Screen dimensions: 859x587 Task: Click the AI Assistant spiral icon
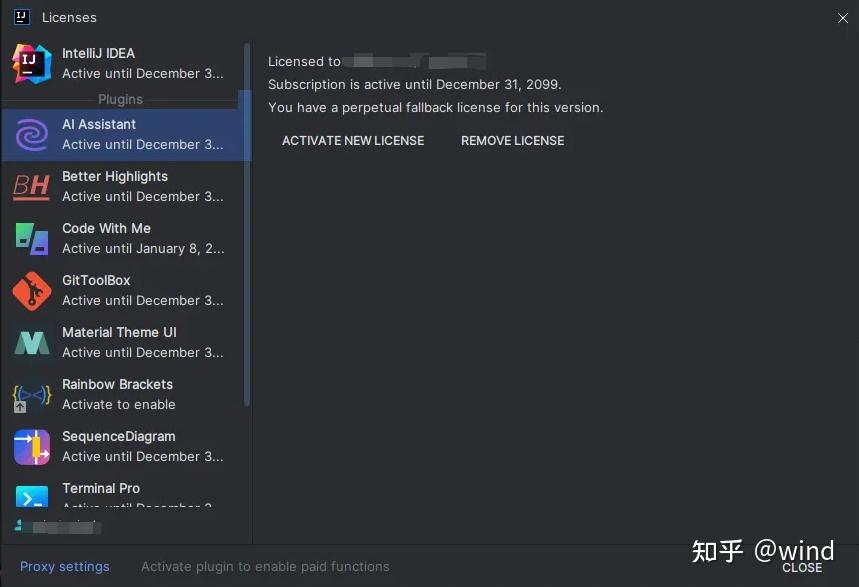[31, 134]
